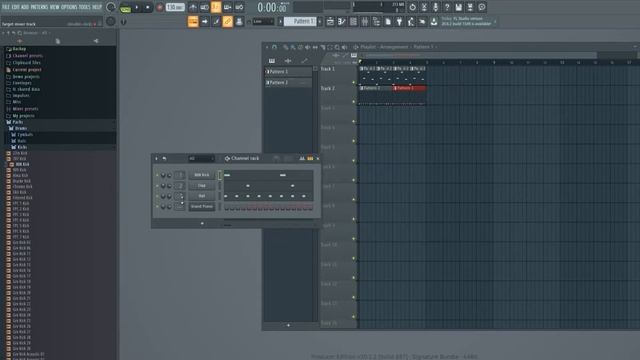Click the Play button in transport

click(137, 7)
